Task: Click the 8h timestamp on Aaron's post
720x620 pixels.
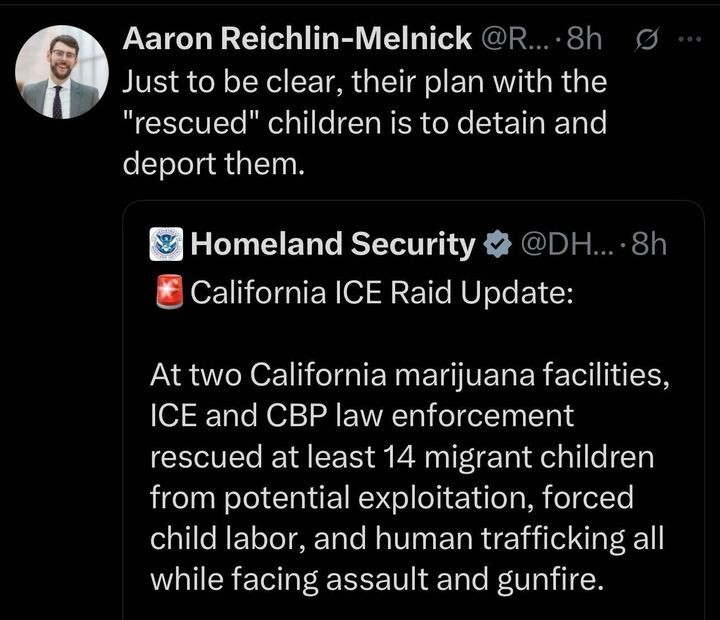Action: click(585, 39)
